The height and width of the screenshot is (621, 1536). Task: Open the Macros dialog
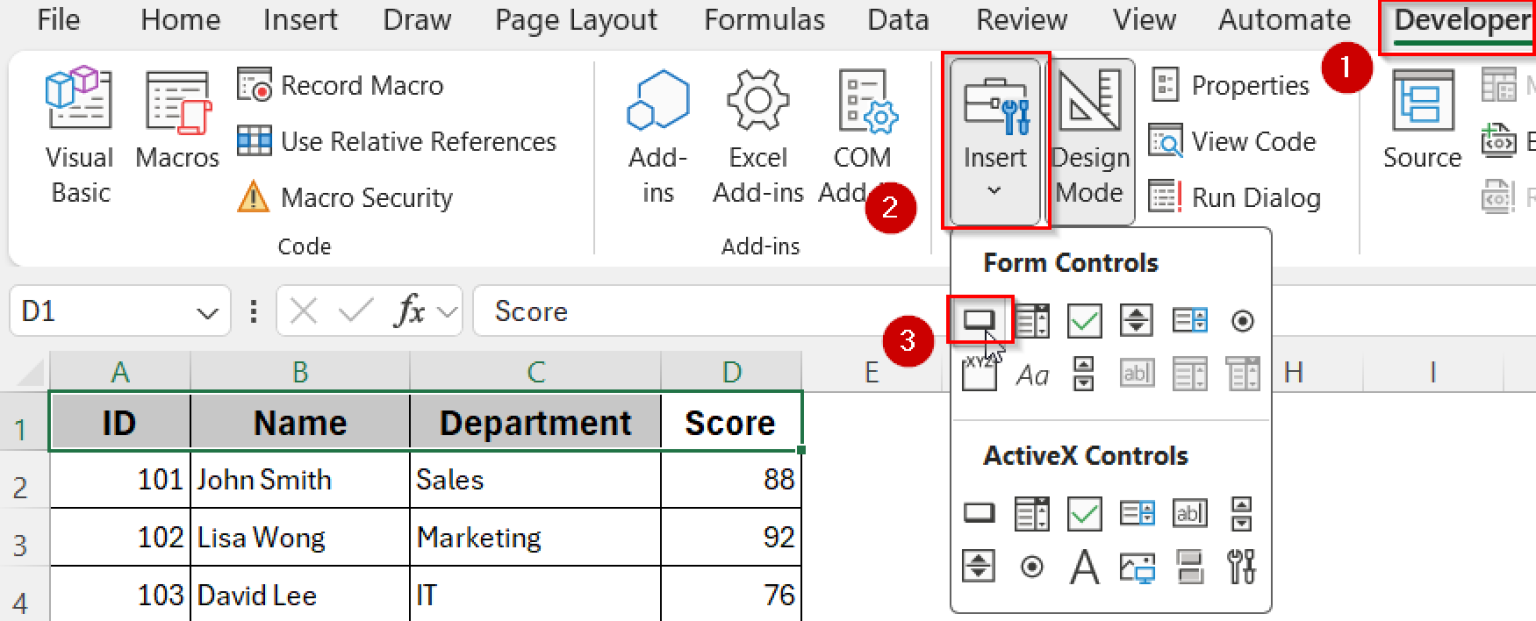(176, 120)
